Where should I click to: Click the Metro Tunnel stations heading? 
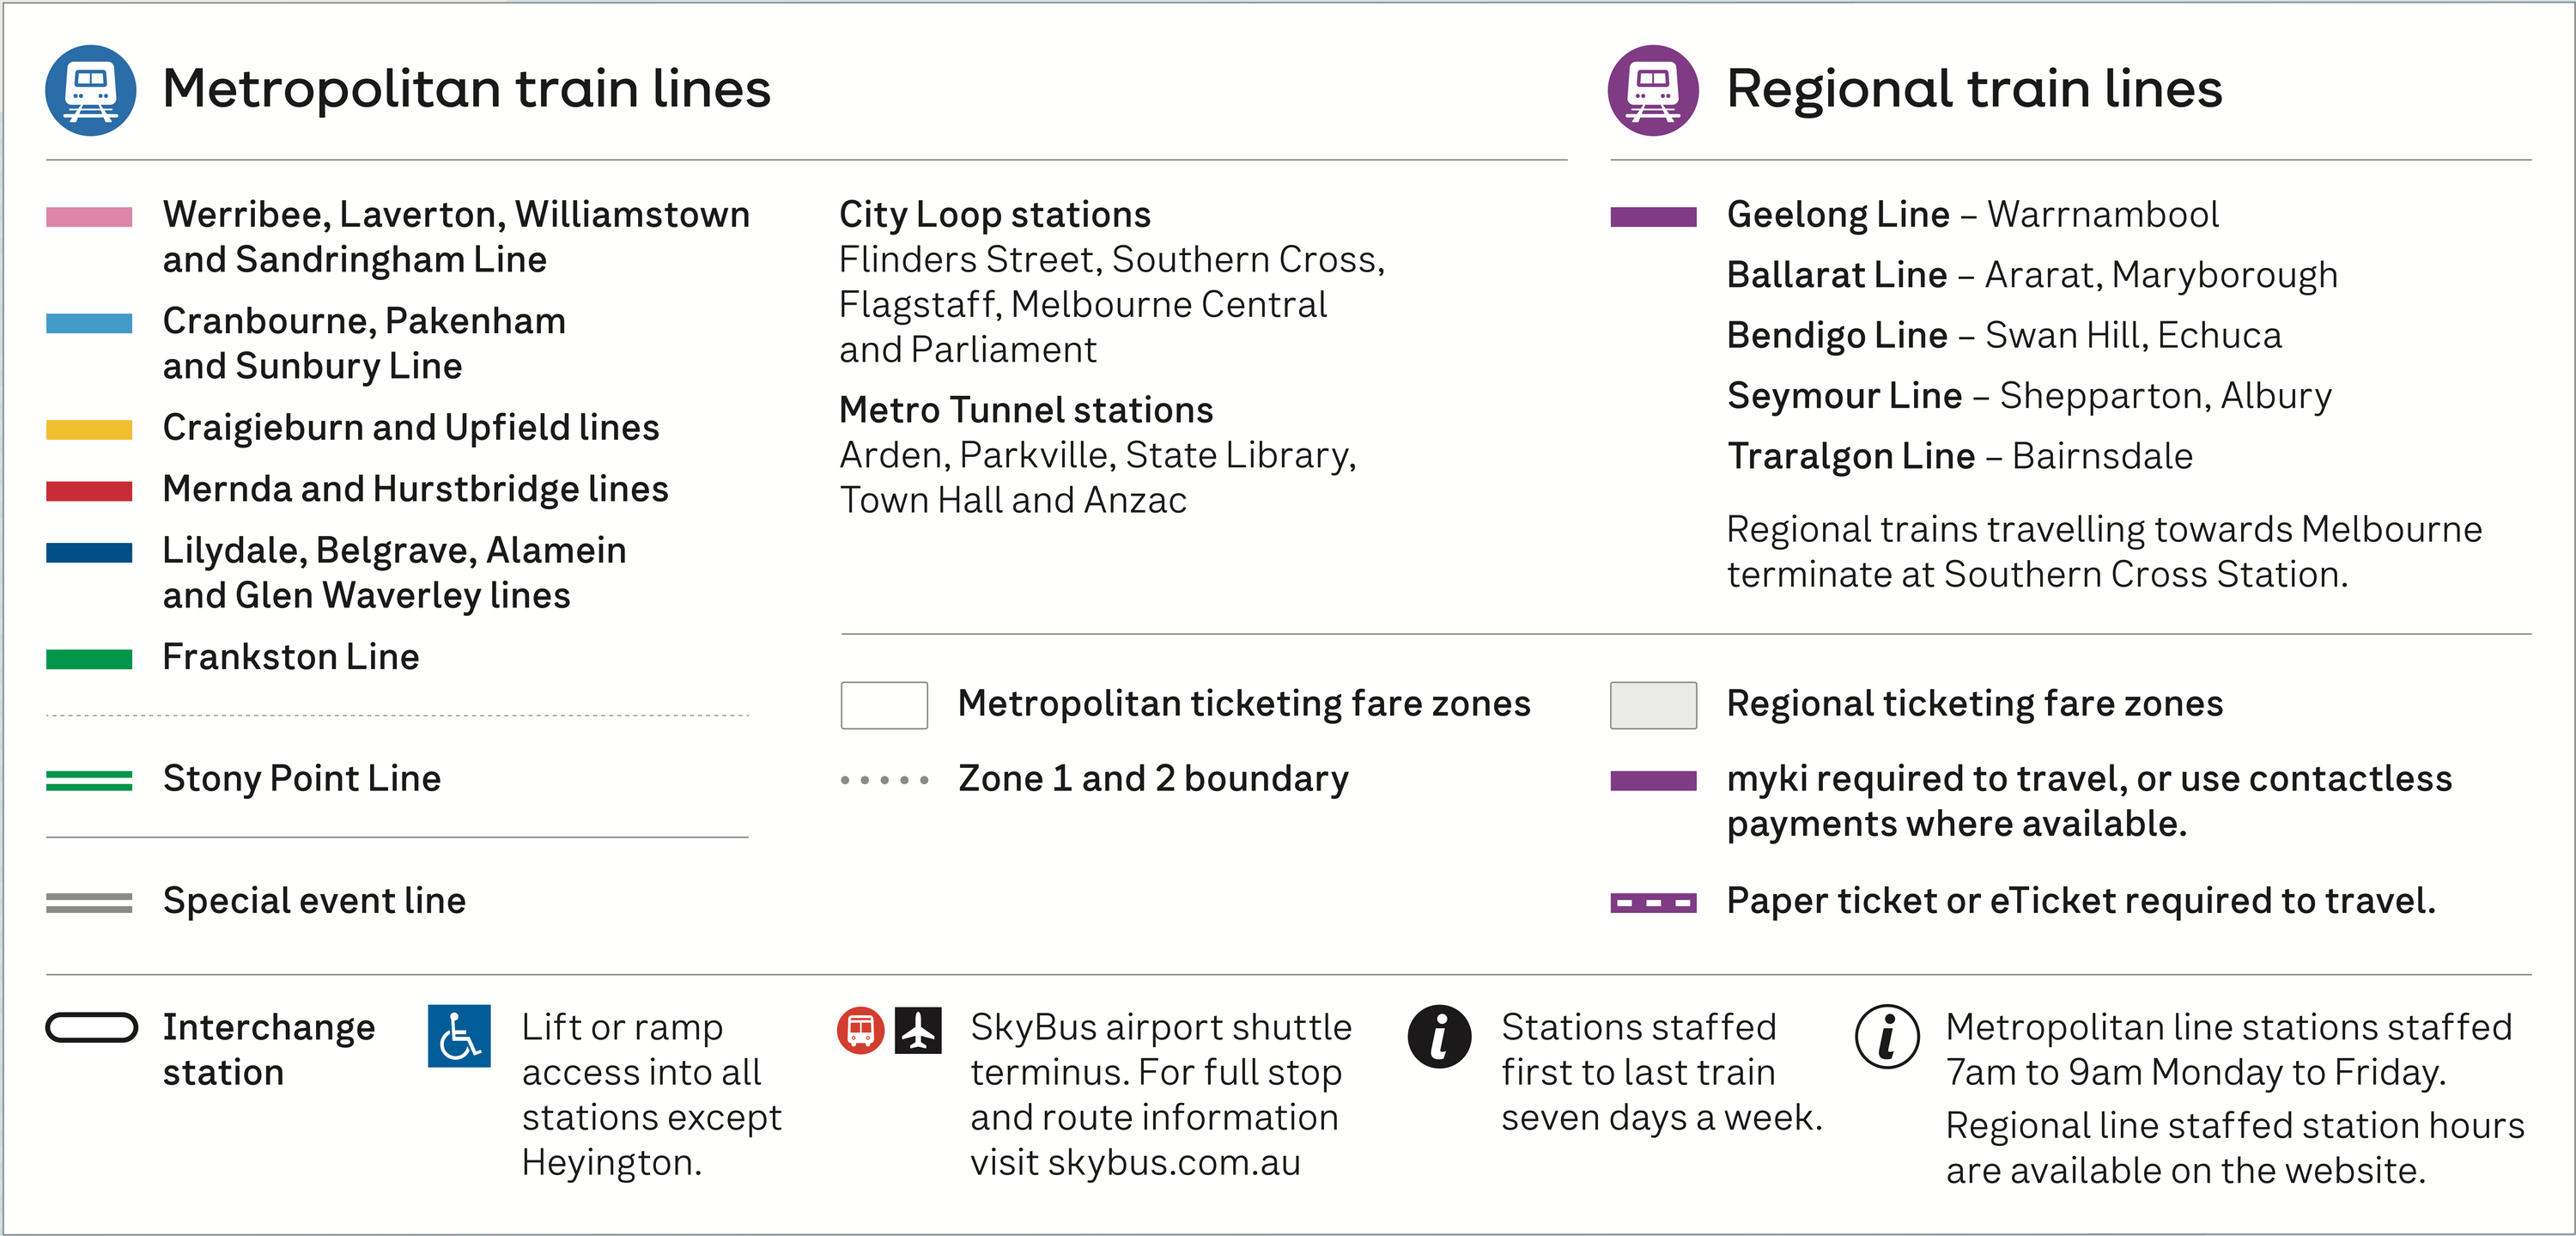[x=1026, y=410]
